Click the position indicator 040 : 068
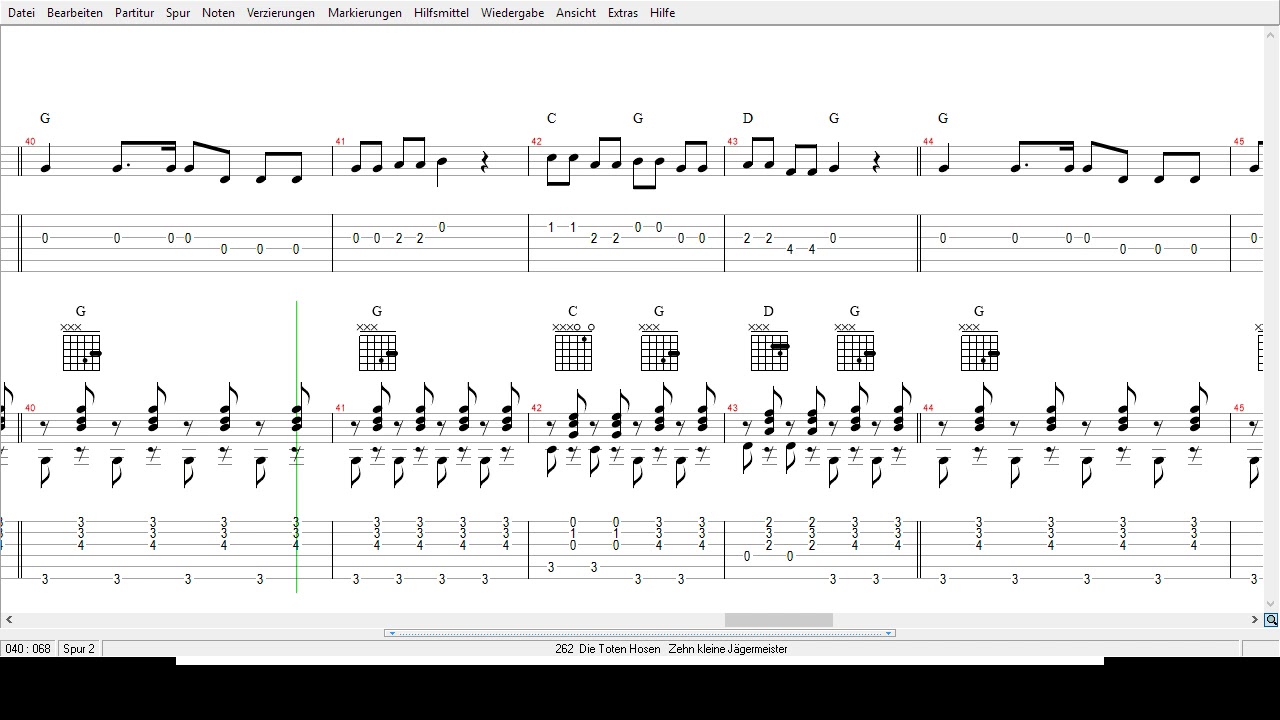1280x720 pixels. (28, 649)
